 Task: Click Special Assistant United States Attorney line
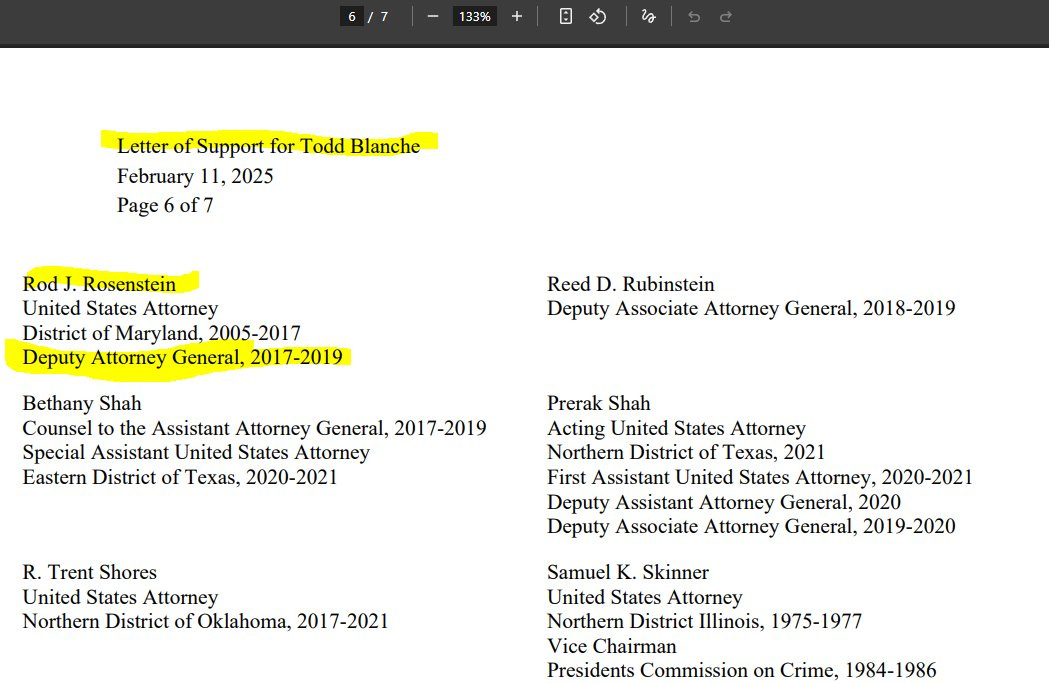pos(196,452)
